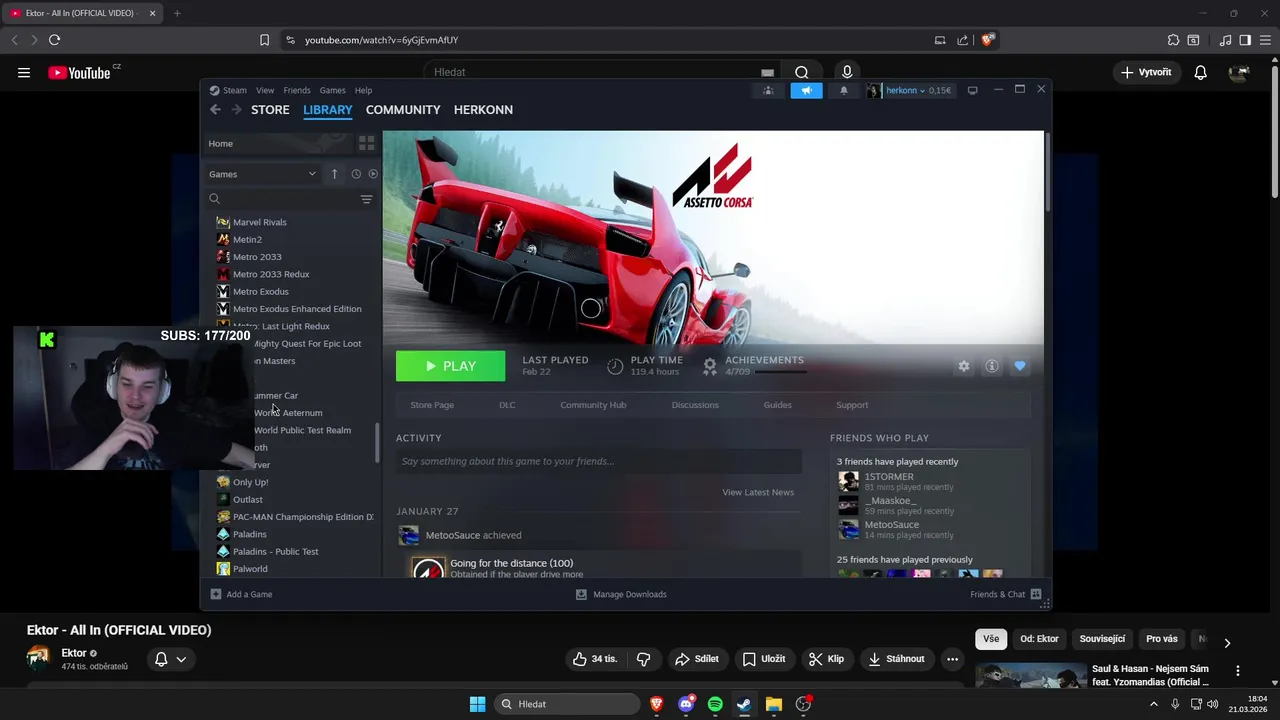Go to Steam COMMUNITY tab
This screenshot has width=1280, height=720.
tap(403, 110)
